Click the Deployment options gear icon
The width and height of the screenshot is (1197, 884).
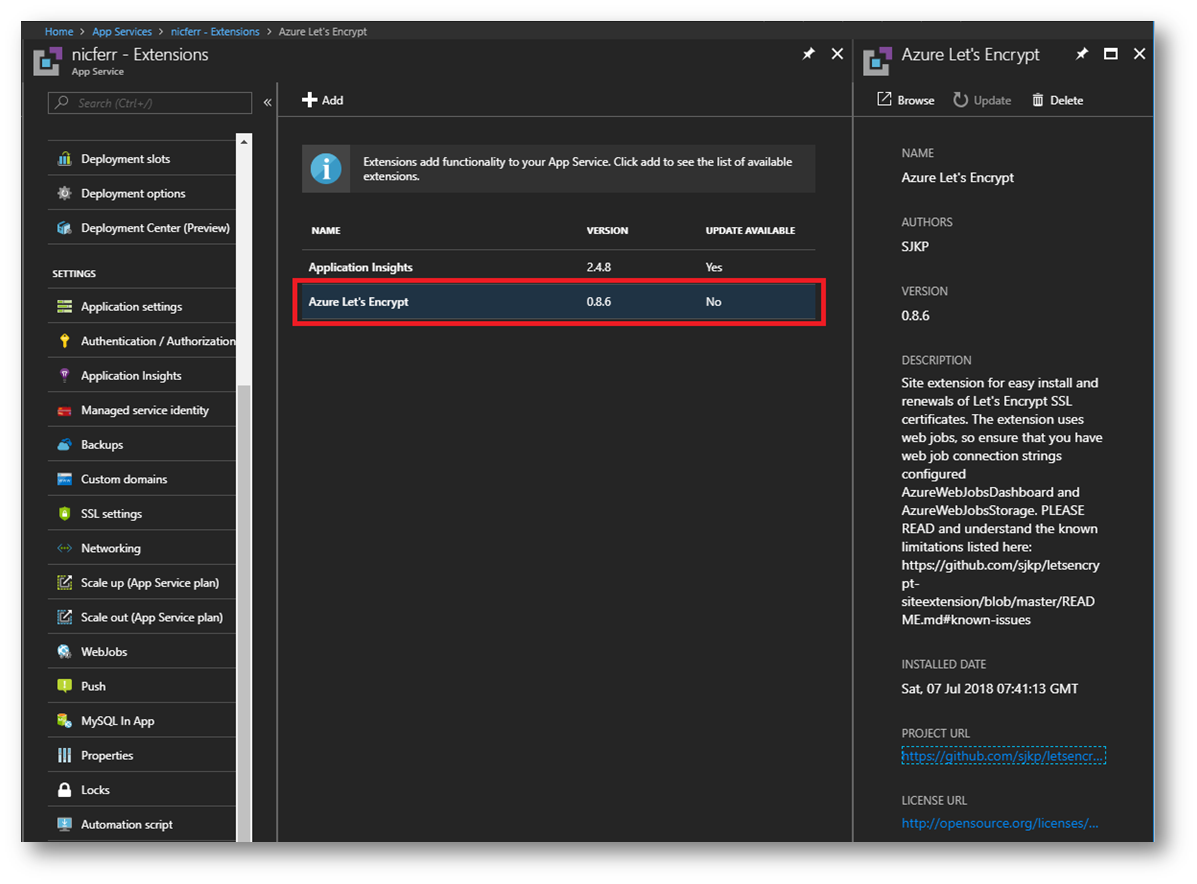pyautogui.click(x=65, y=193)
